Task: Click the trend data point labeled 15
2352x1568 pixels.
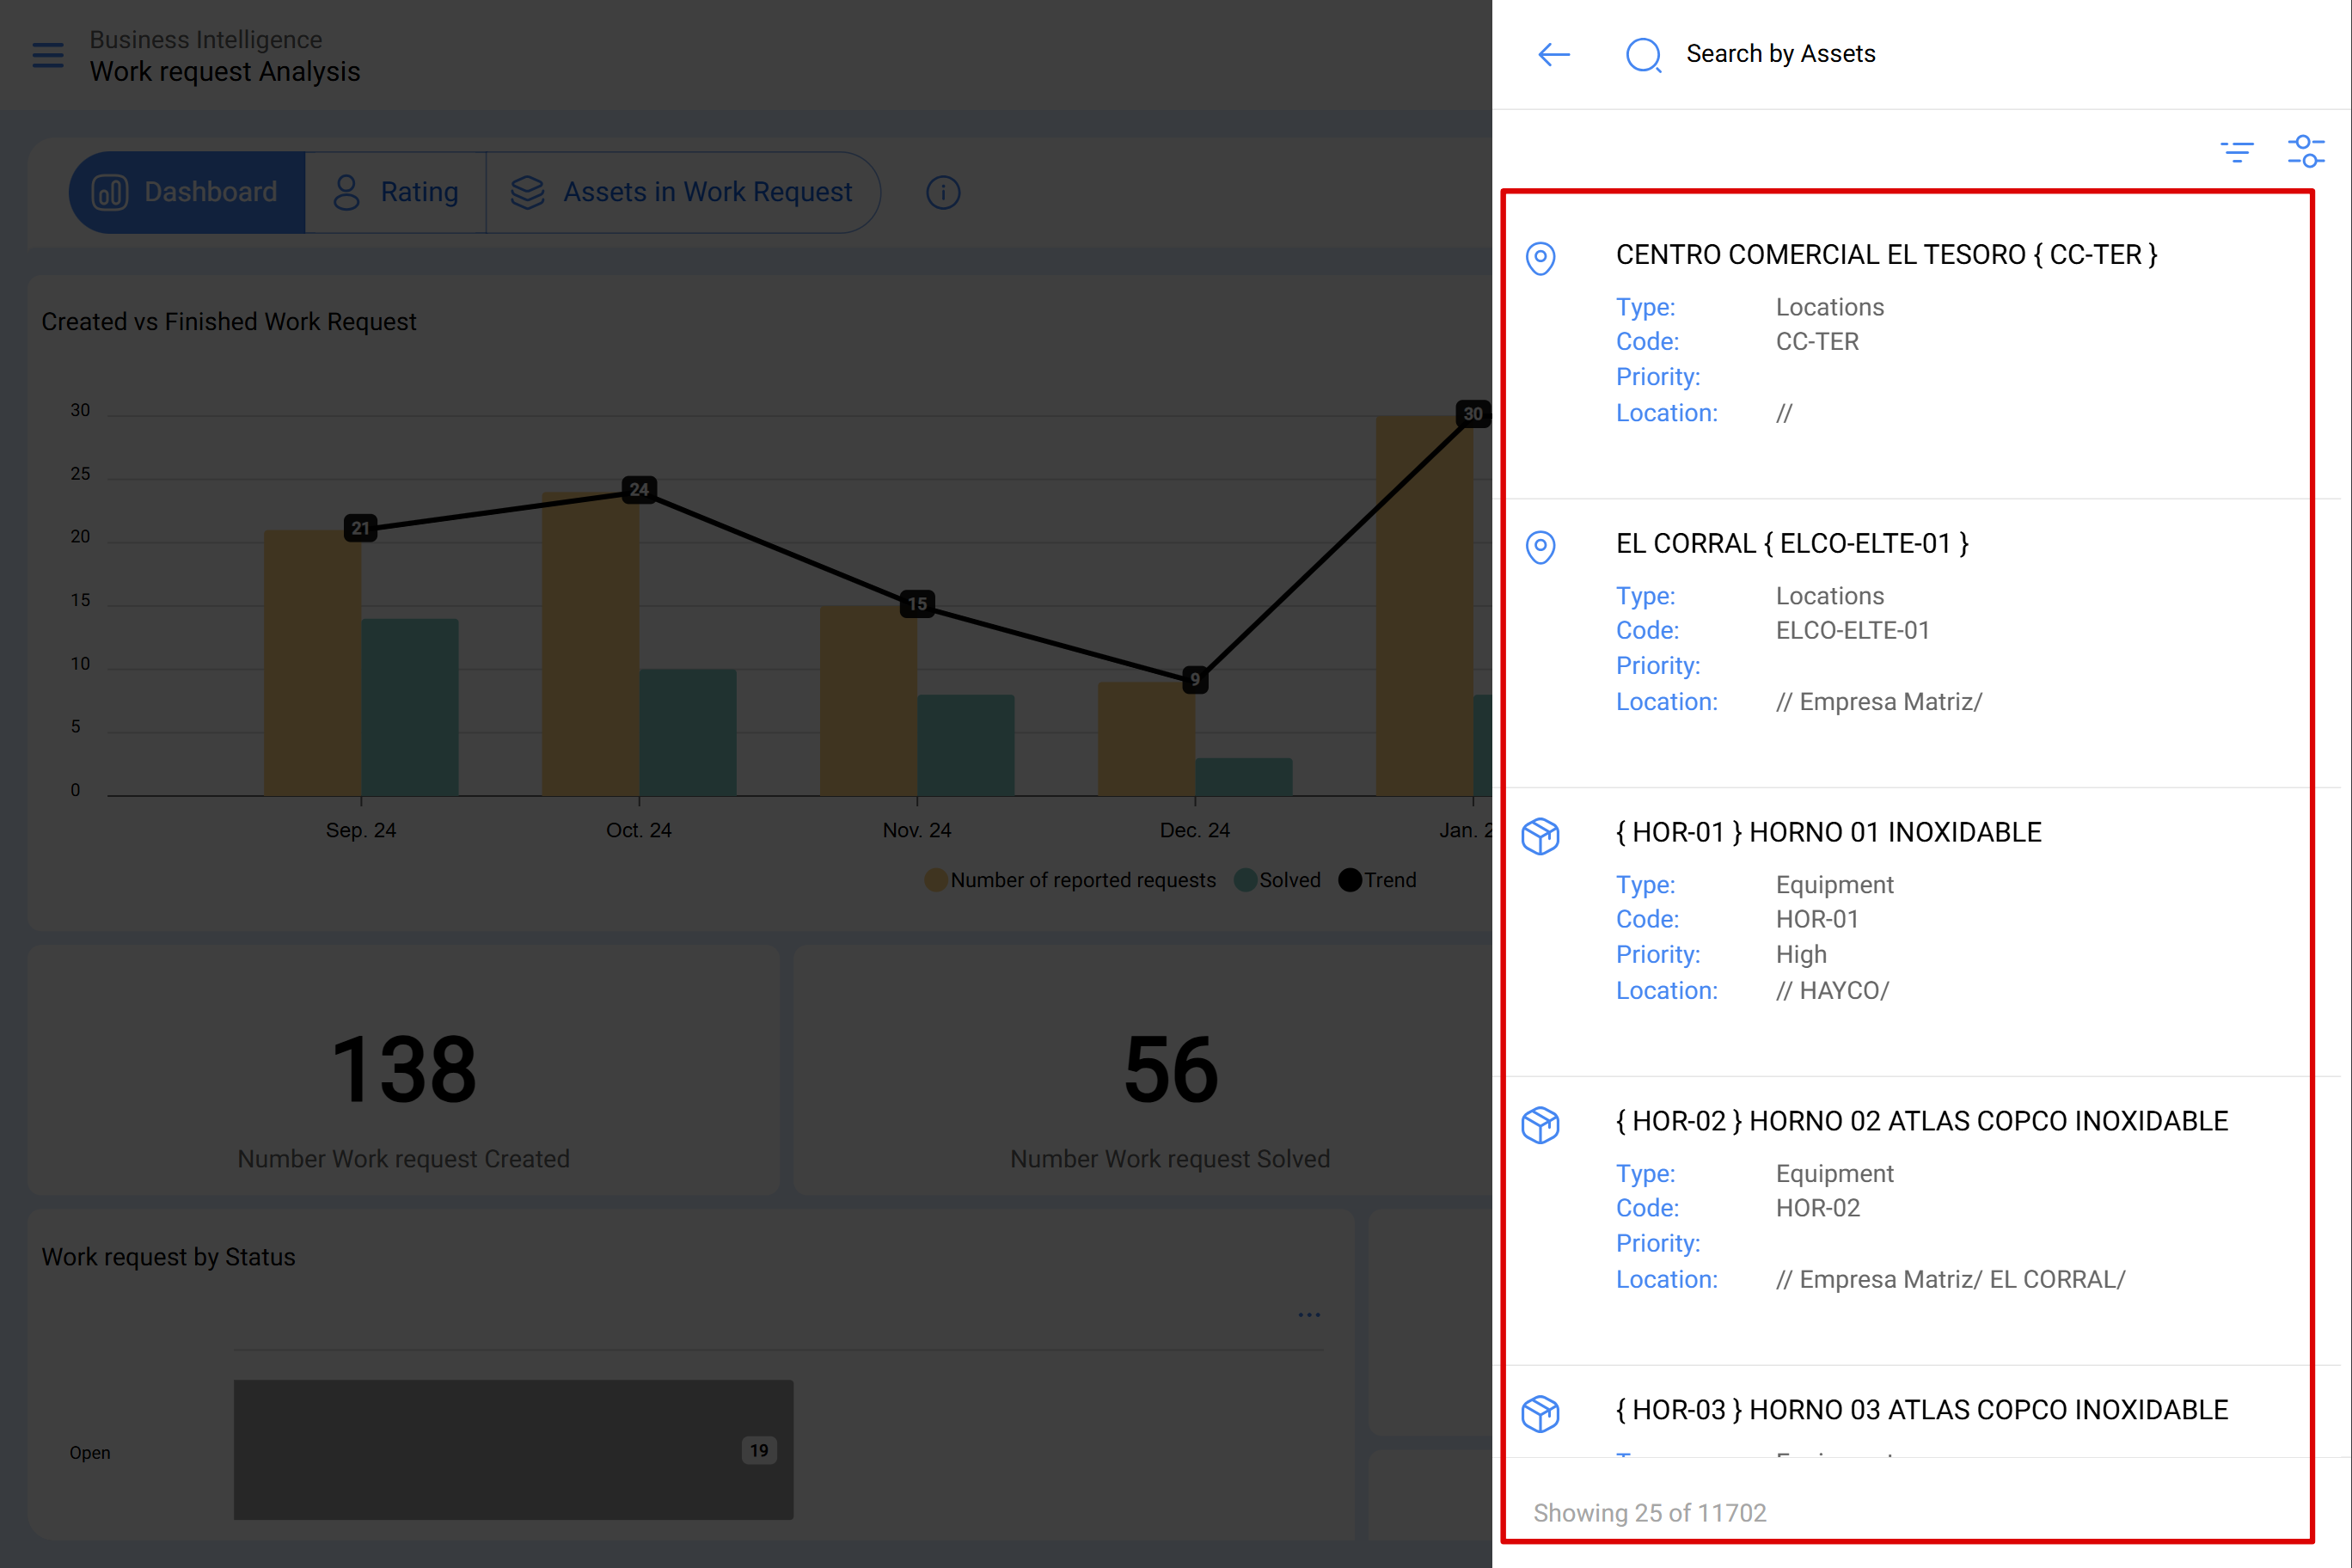Action: [917, 604]
